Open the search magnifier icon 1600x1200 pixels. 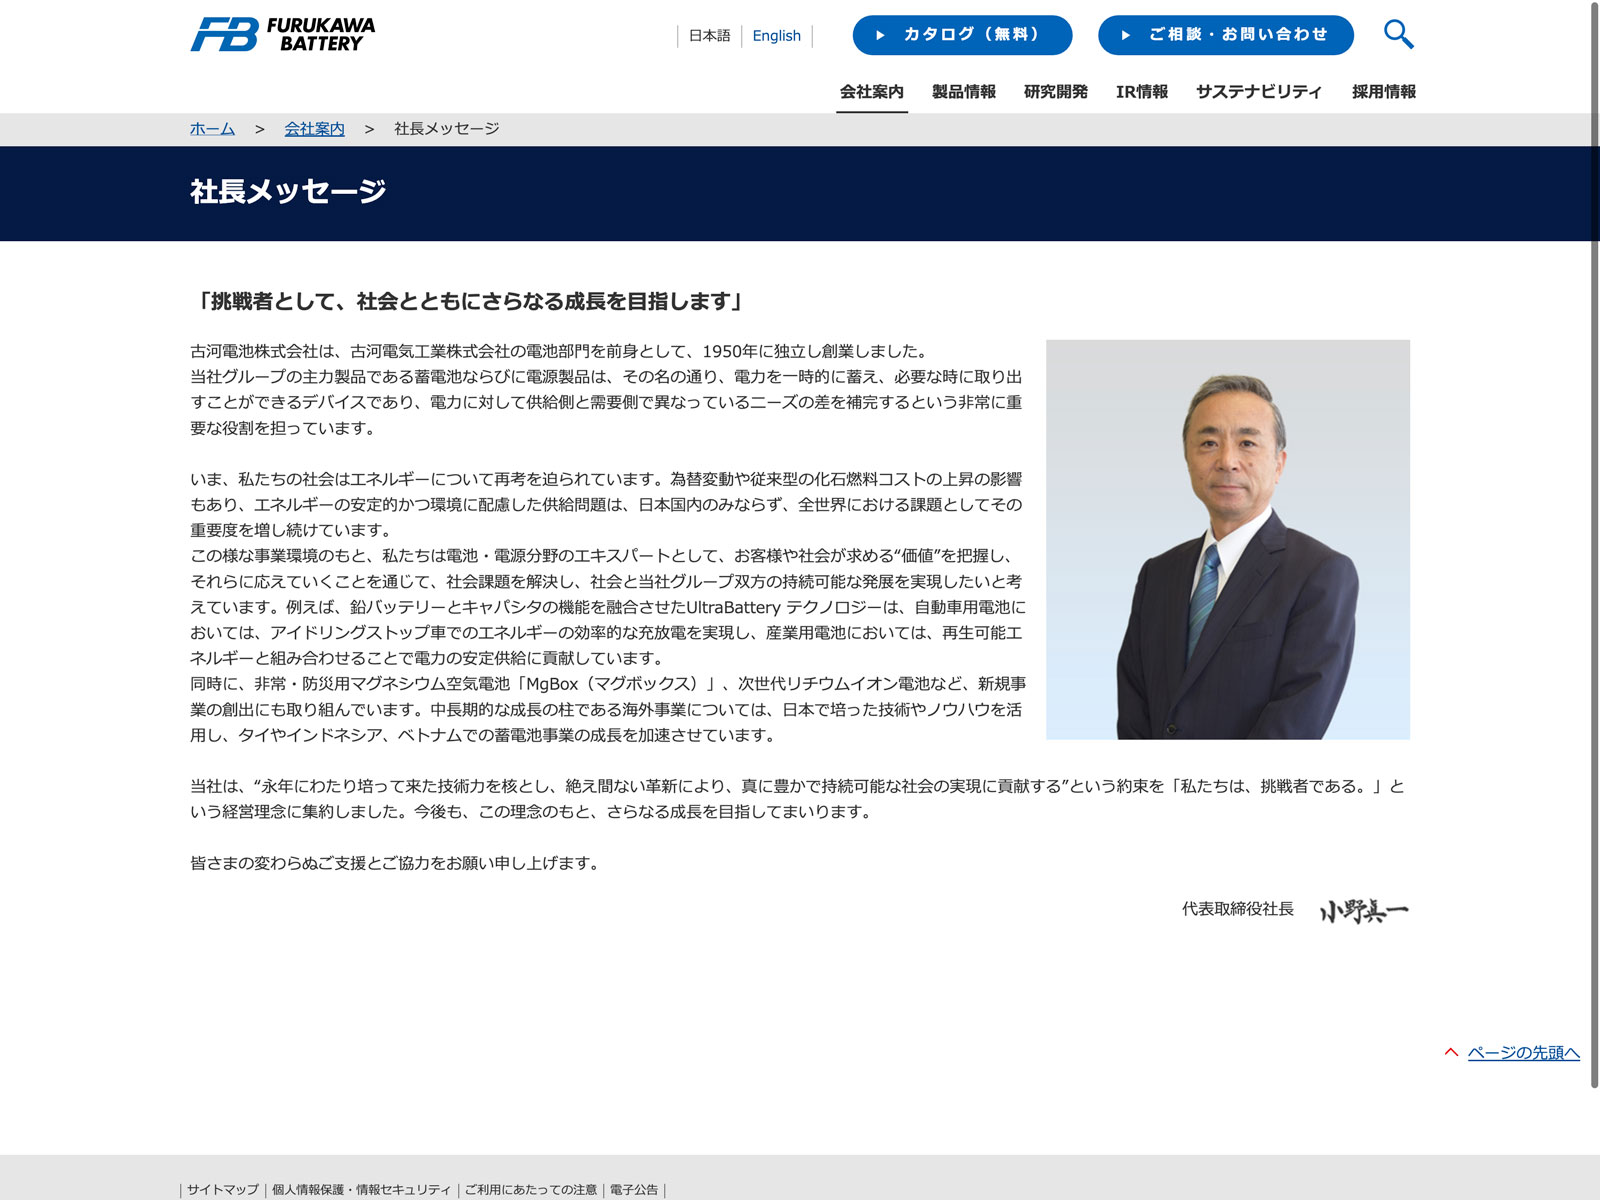tap(1398, 34)
